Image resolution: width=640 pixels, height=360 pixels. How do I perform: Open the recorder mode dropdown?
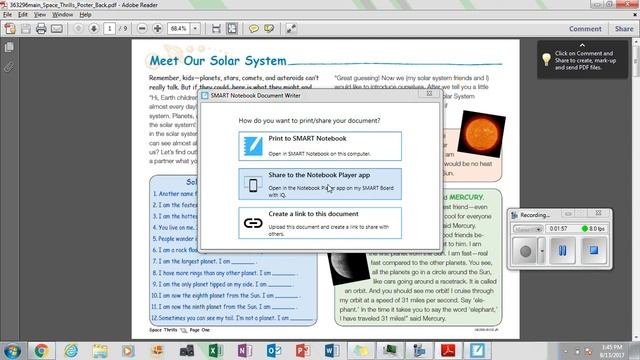pos(528,229)
